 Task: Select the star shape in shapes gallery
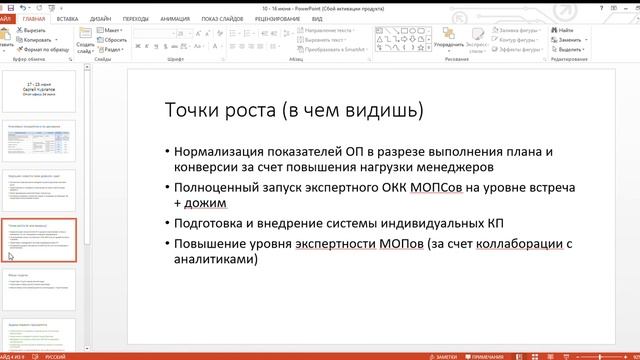421,48
